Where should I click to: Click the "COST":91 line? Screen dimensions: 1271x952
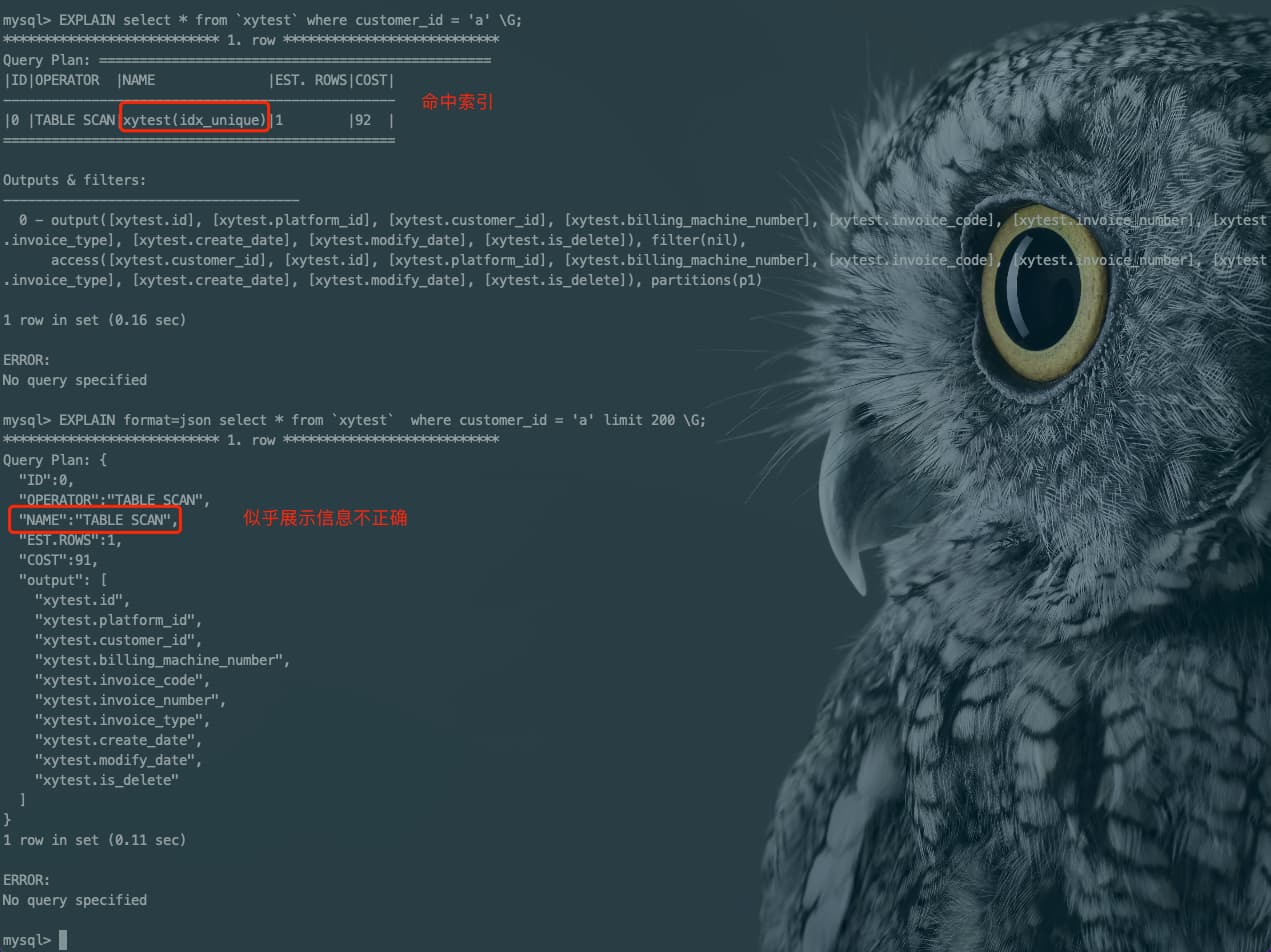click(x=58, y=560)
